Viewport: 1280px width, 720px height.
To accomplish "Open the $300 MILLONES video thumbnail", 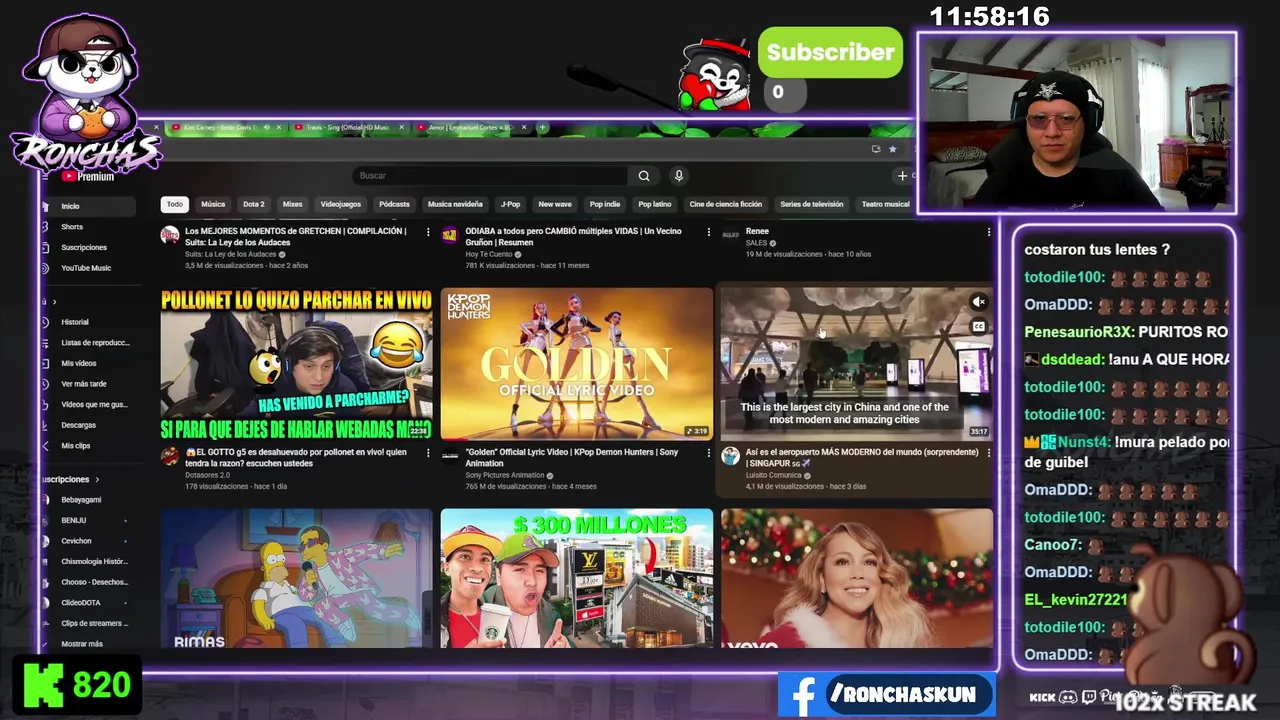I will click(x=577, y=578).
